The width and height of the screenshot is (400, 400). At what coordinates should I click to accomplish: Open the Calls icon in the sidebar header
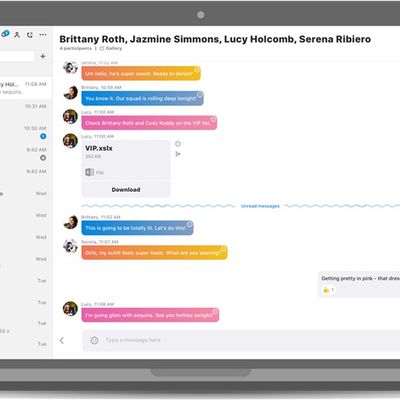(30, 35)
